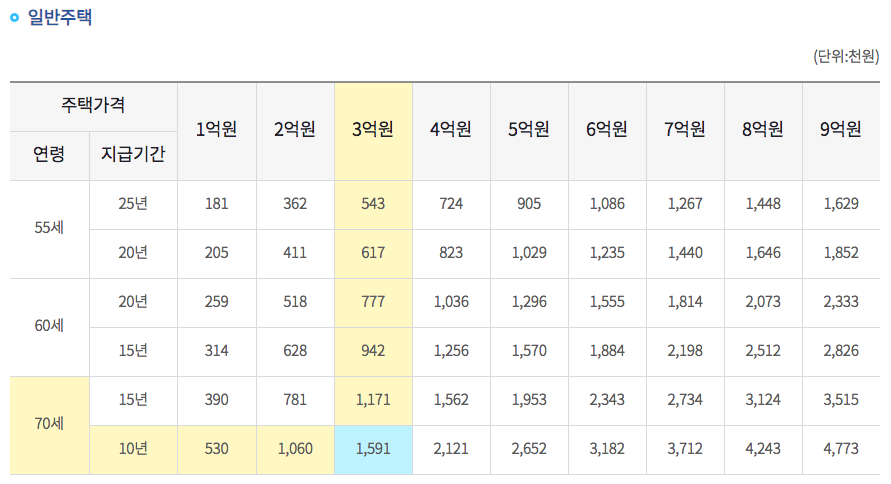Screen dimensions: 891x484
Task: Click the 390 table cell
Action: point(216,400)
